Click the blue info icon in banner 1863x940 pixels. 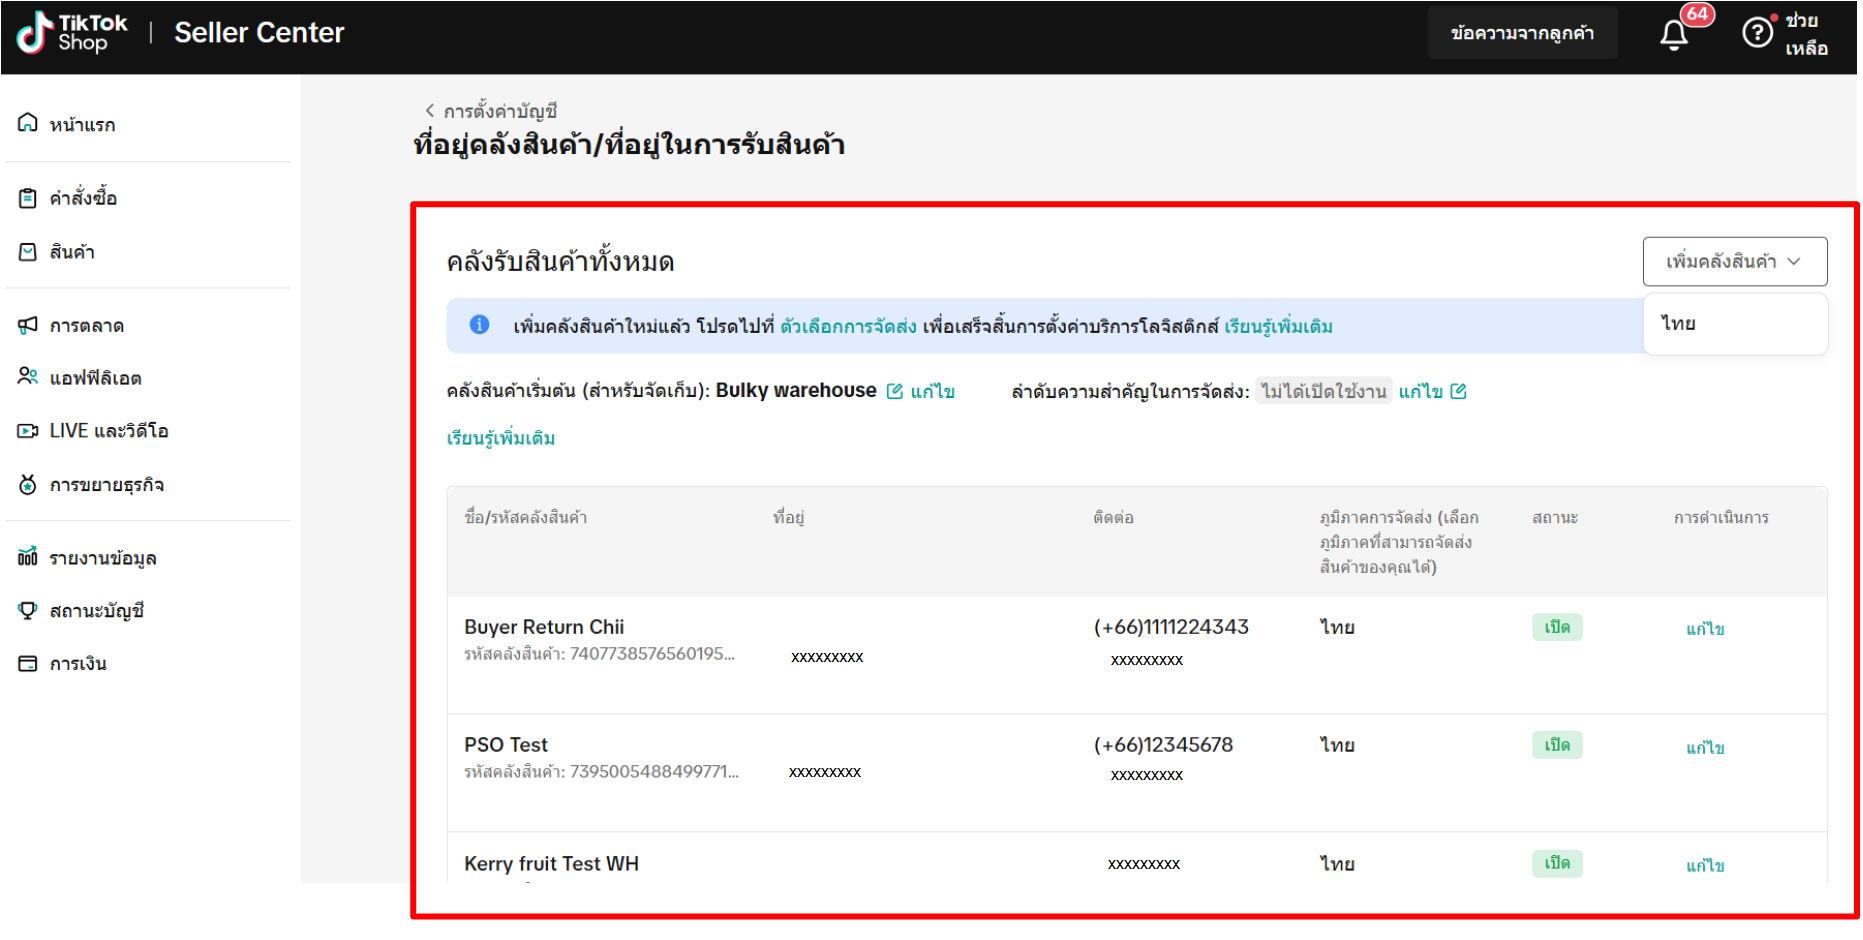tap(480, 325)
